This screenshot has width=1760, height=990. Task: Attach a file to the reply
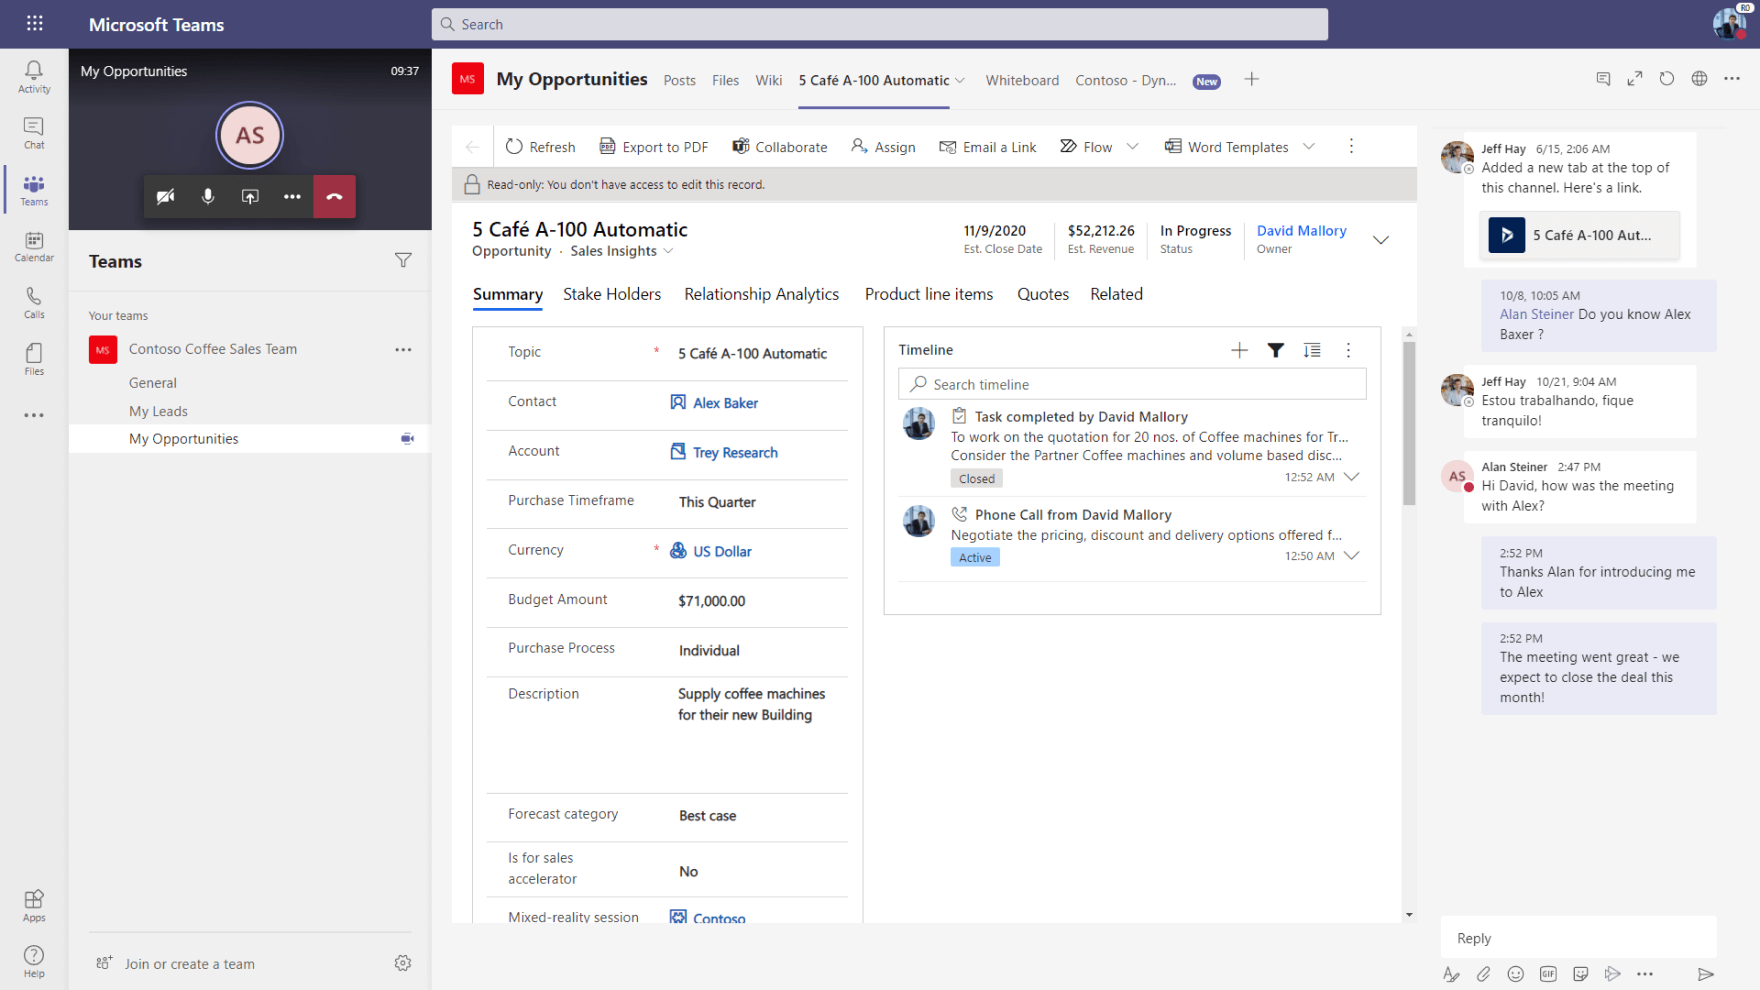[1483, 973]
